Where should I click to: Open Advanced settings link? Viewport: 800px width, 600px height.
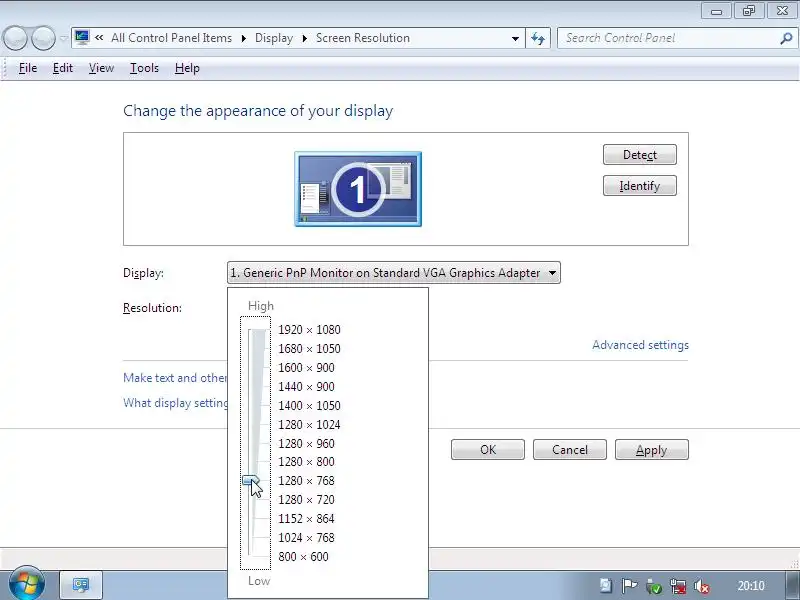[x=640, y=345]
